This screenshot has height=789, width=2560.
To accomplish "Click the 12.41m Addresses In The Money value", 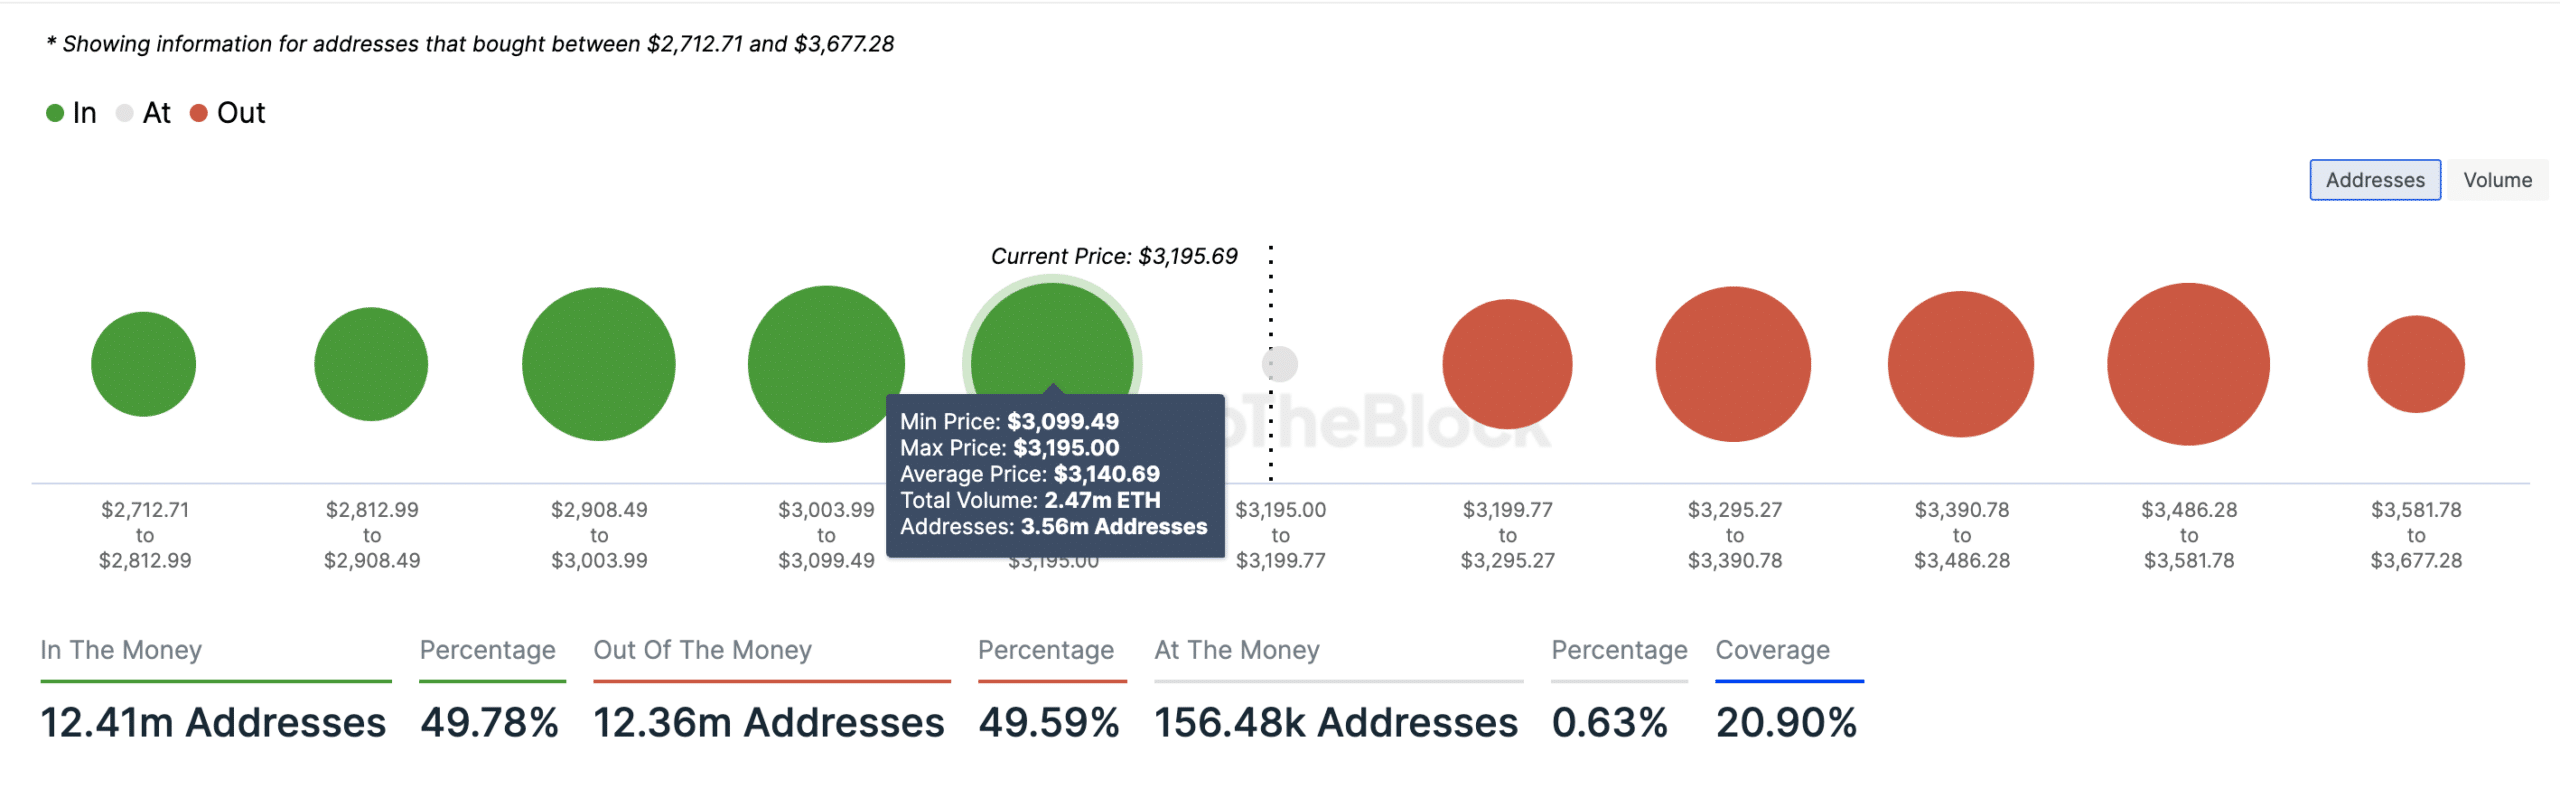I will point(213,722).
